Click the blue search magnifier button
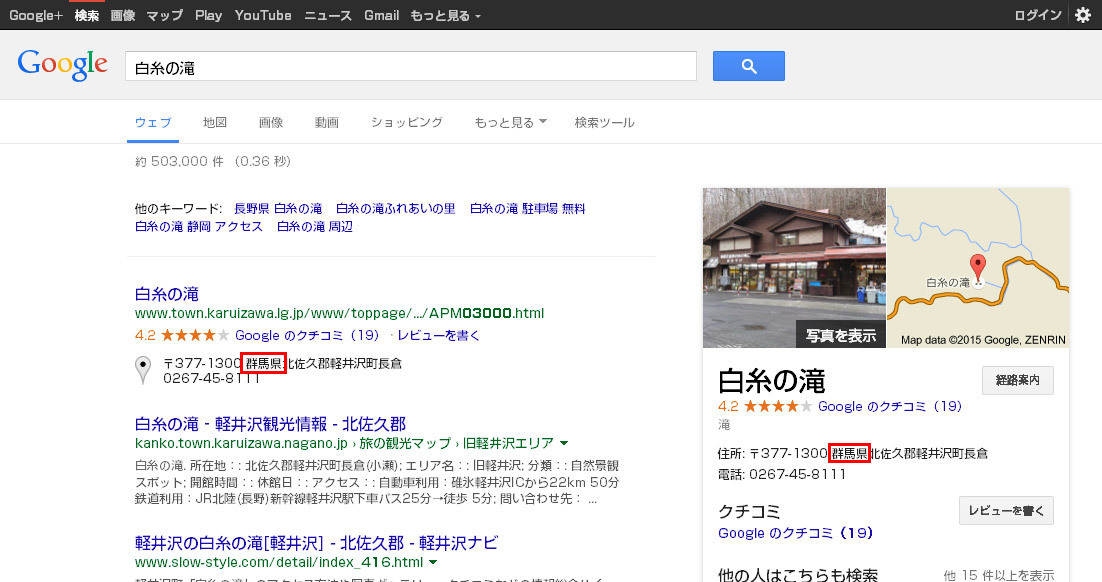1102x582 pixels. coord(748,66)
